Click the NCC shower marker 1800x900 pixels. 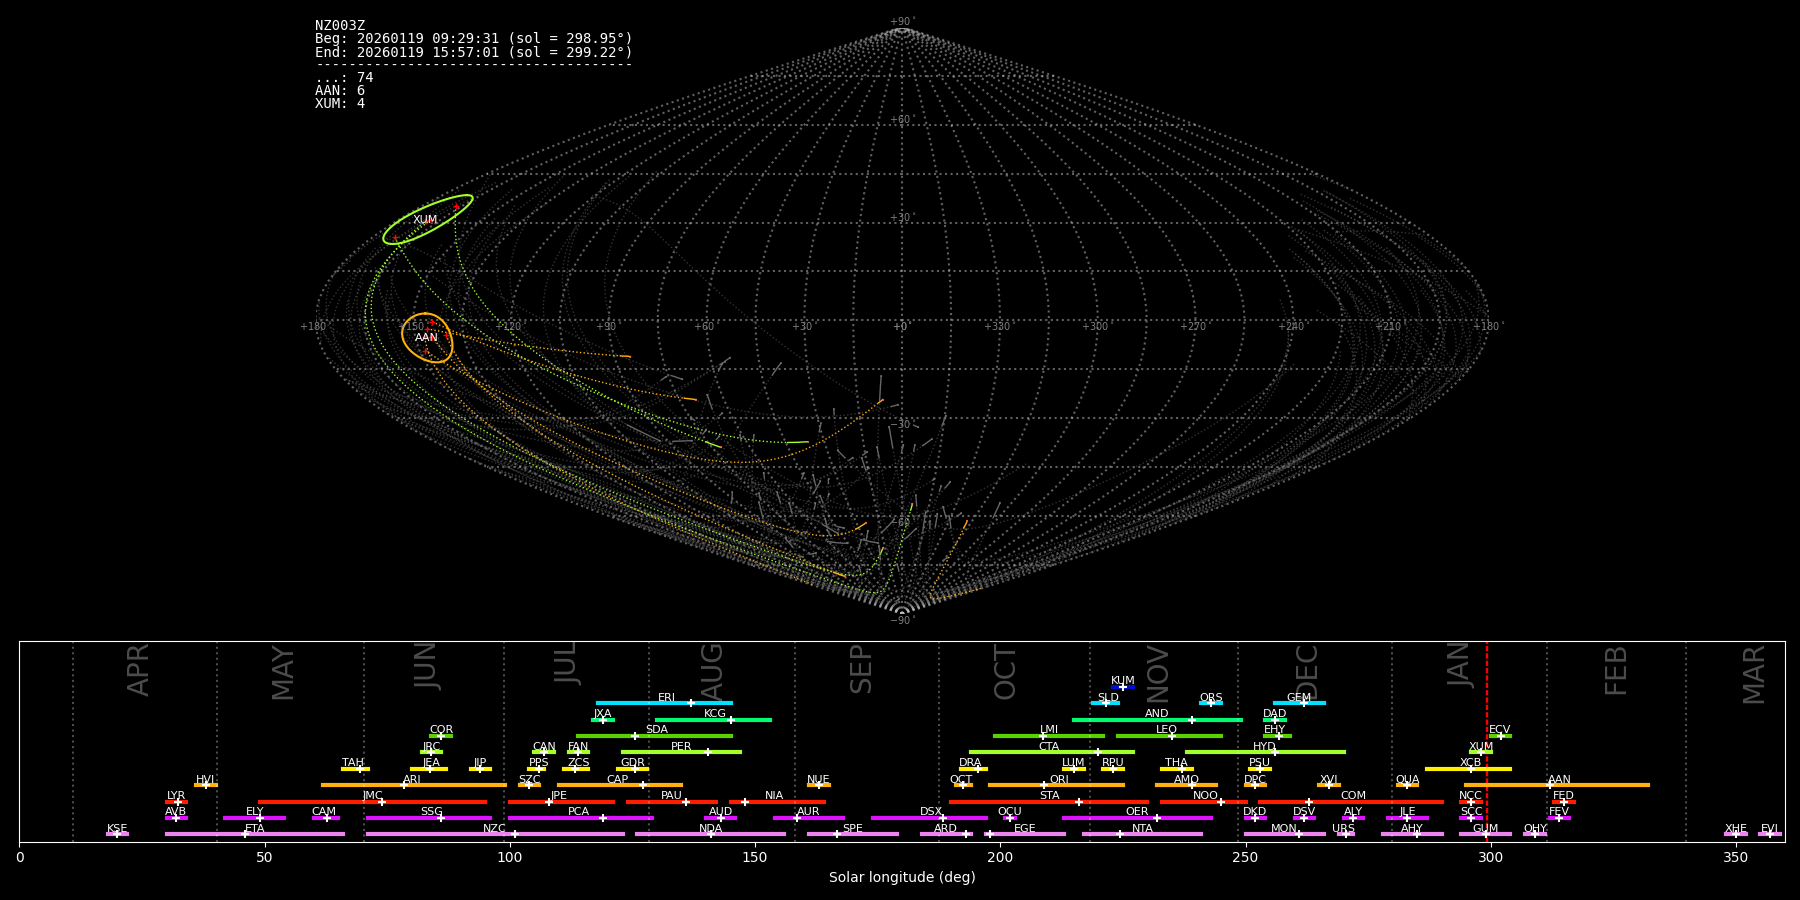click(1471, 801)
